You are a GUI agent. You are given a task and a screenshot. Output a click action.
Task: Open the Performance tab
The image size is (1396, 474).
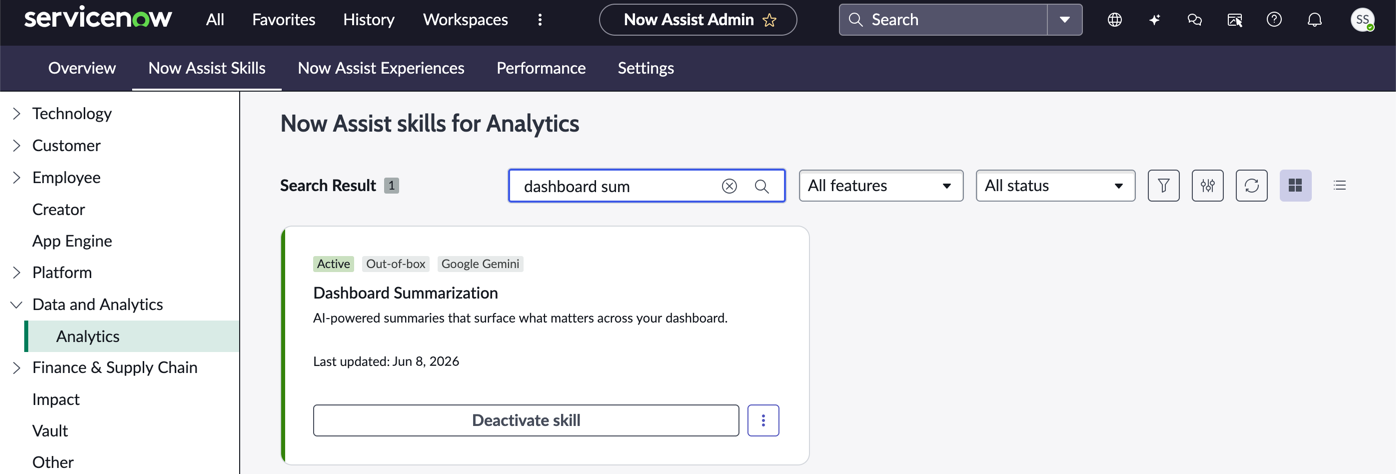pos(541,68)
